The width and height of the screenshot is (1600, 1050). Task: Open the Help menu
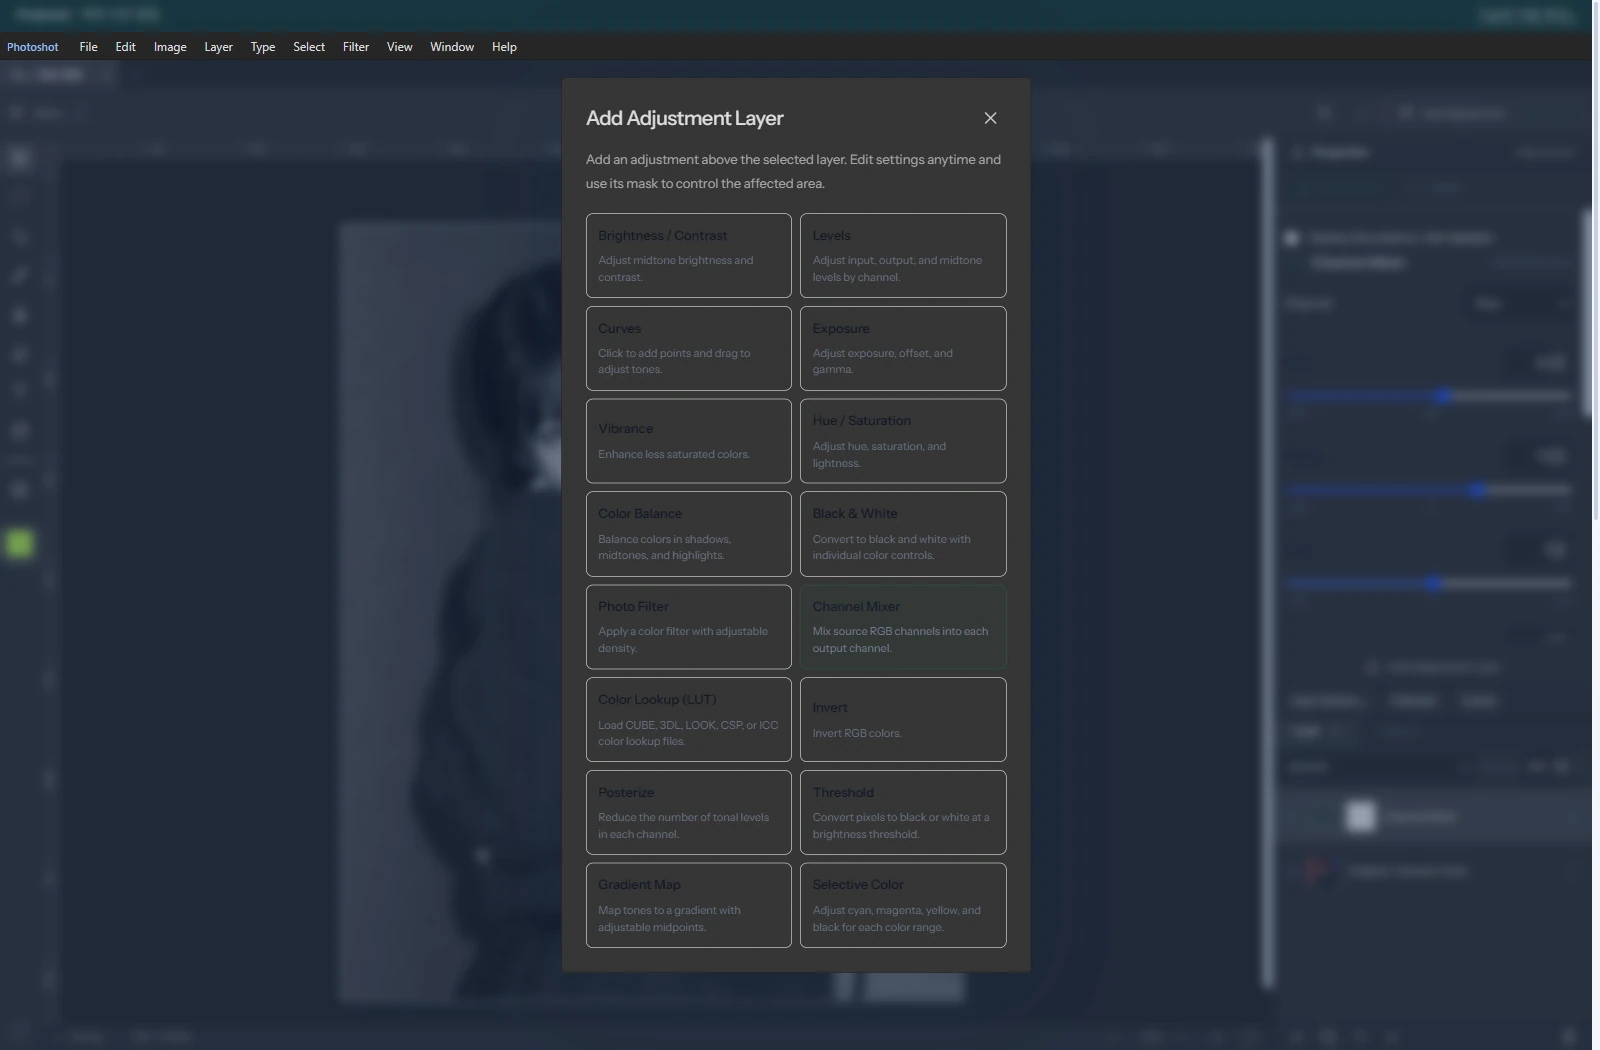[504, 47]
